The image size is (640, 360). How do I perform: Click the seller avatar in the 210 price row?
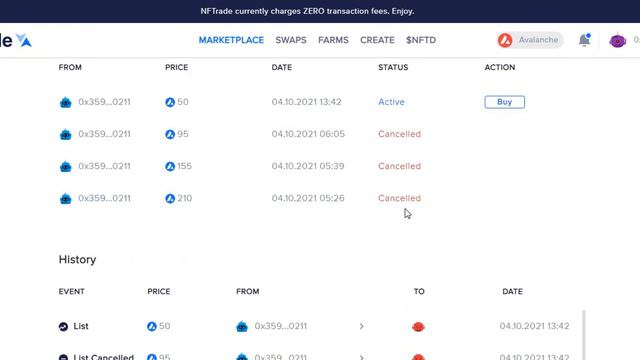pos(66,199)
